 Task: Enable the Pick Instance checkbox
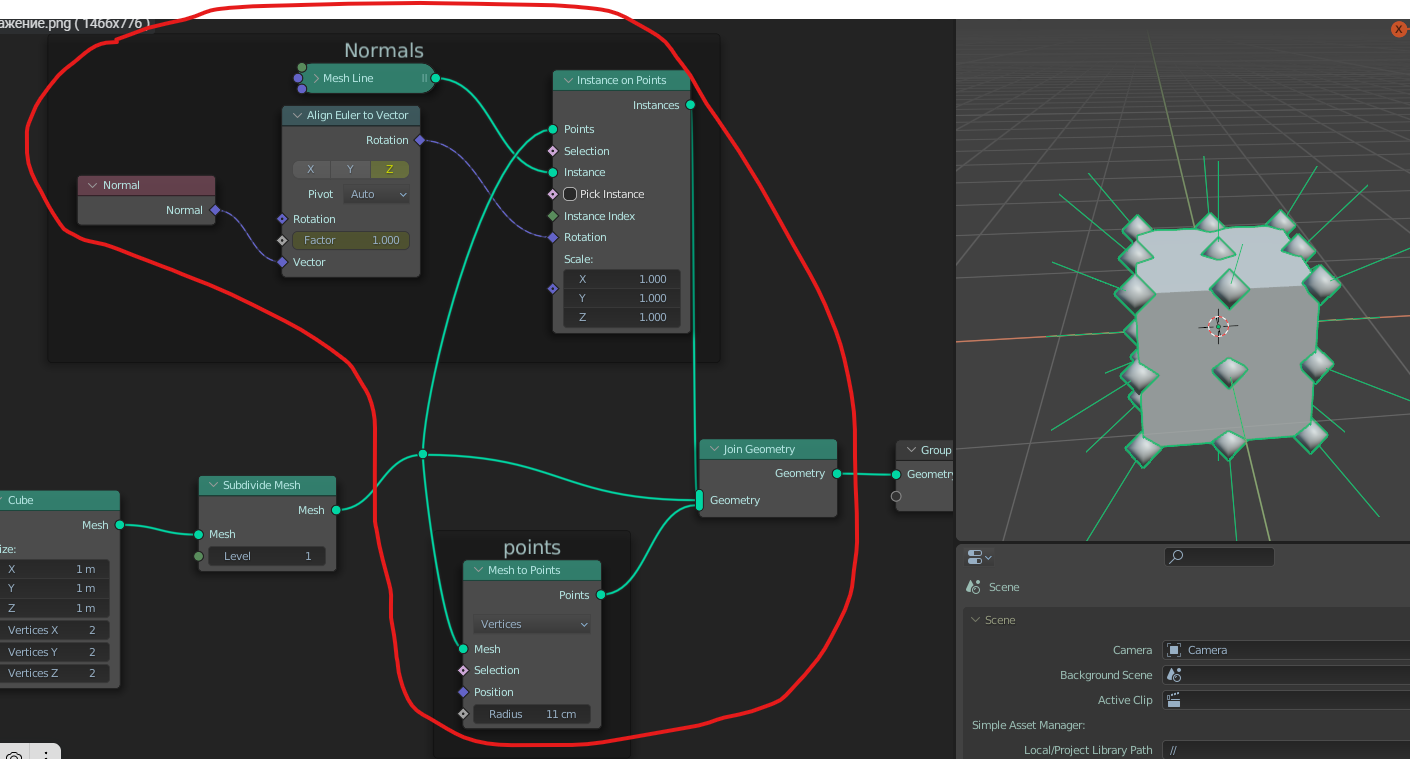pos(570,194)
